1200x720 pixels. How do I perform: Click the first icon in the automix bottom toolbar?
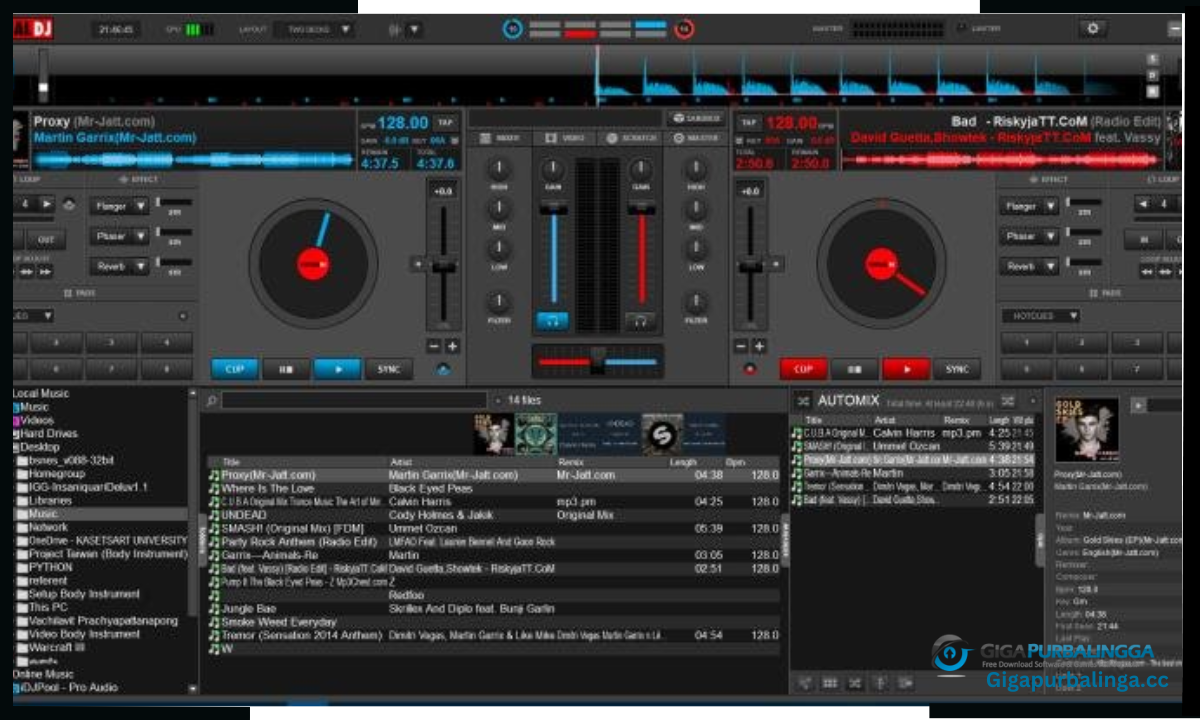click(804, 683)
